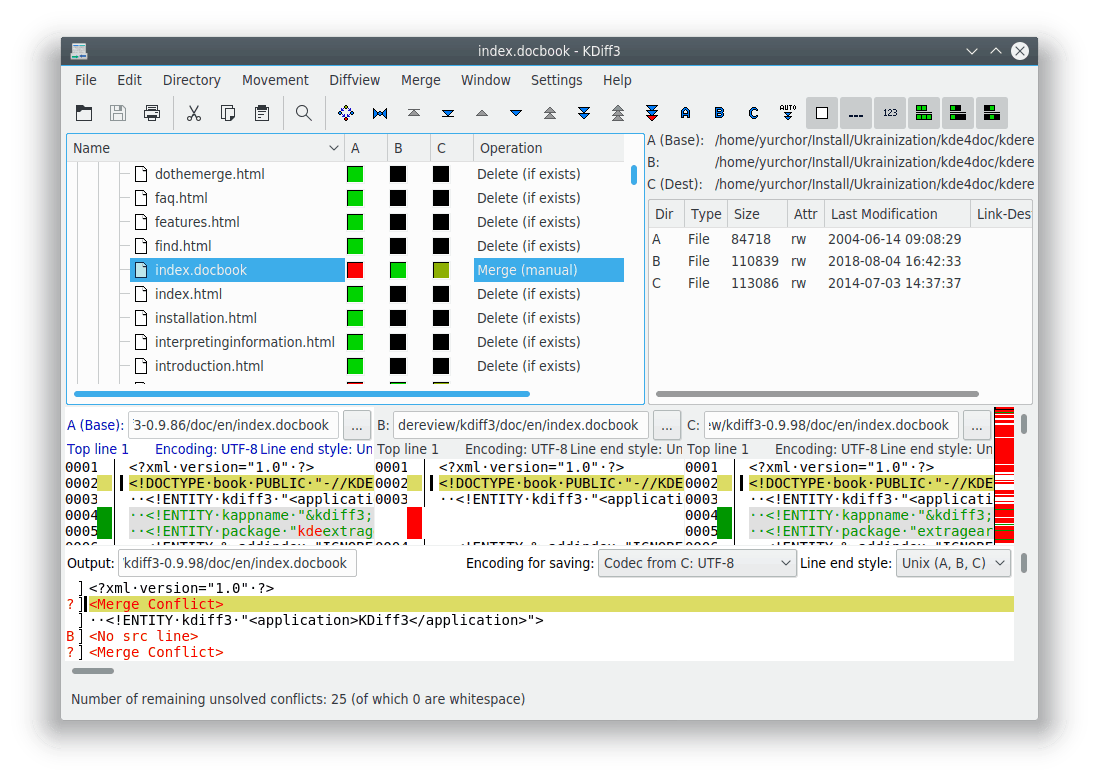Go to previous unsolved conflict (triple gray arrows)
Screen dimensions: 1099x781
point(618,113)
